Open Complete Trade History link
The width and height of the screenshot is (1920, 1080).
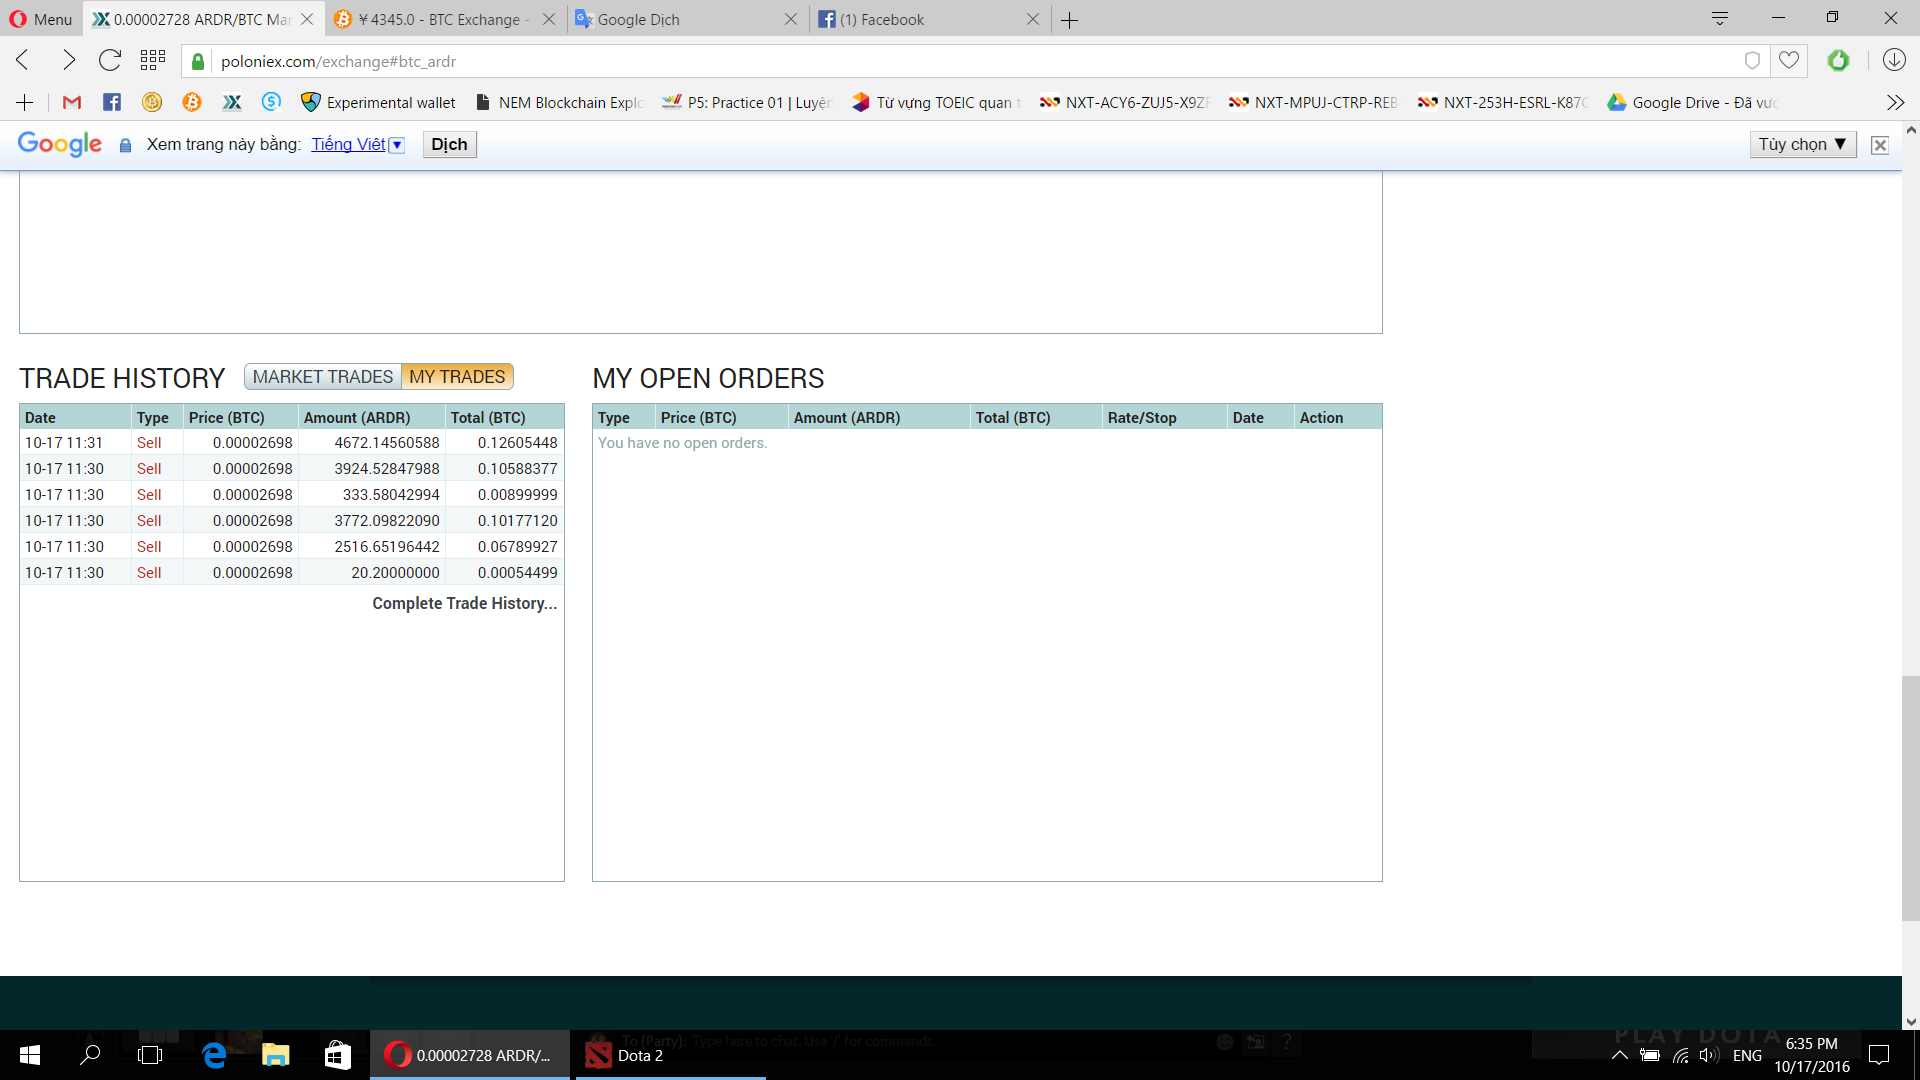(464, 603)
